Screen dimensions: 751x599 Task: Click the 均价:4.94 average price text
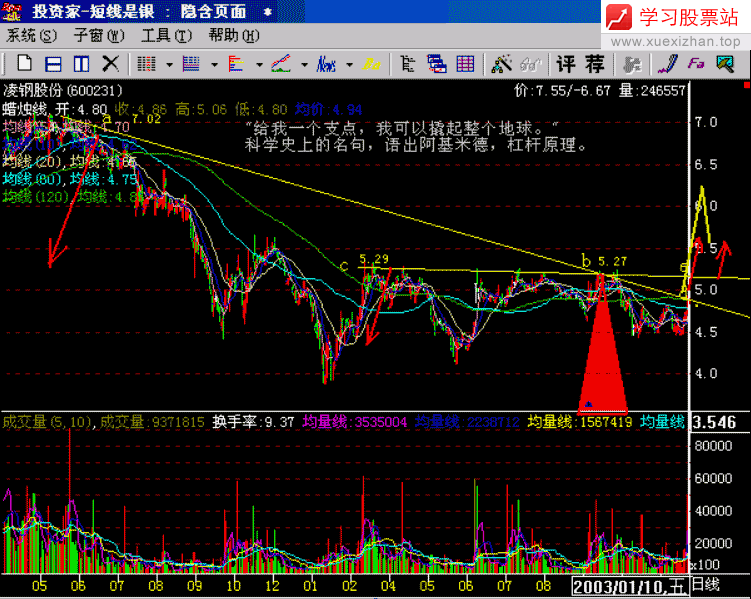tap(328, 109)
